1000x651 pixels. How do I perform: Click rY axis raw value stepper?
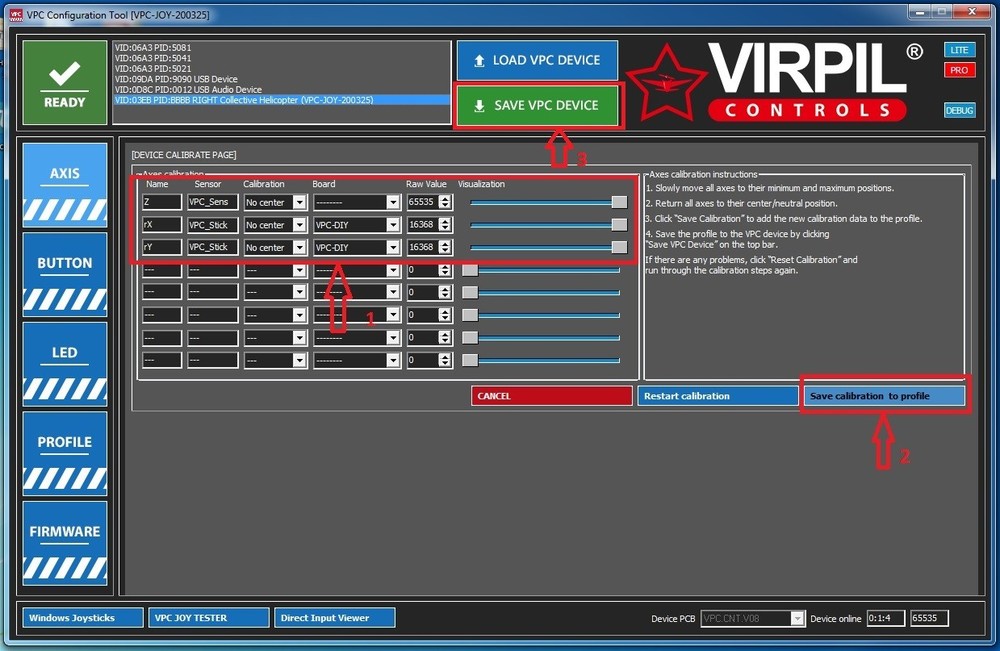click(445, 247)
